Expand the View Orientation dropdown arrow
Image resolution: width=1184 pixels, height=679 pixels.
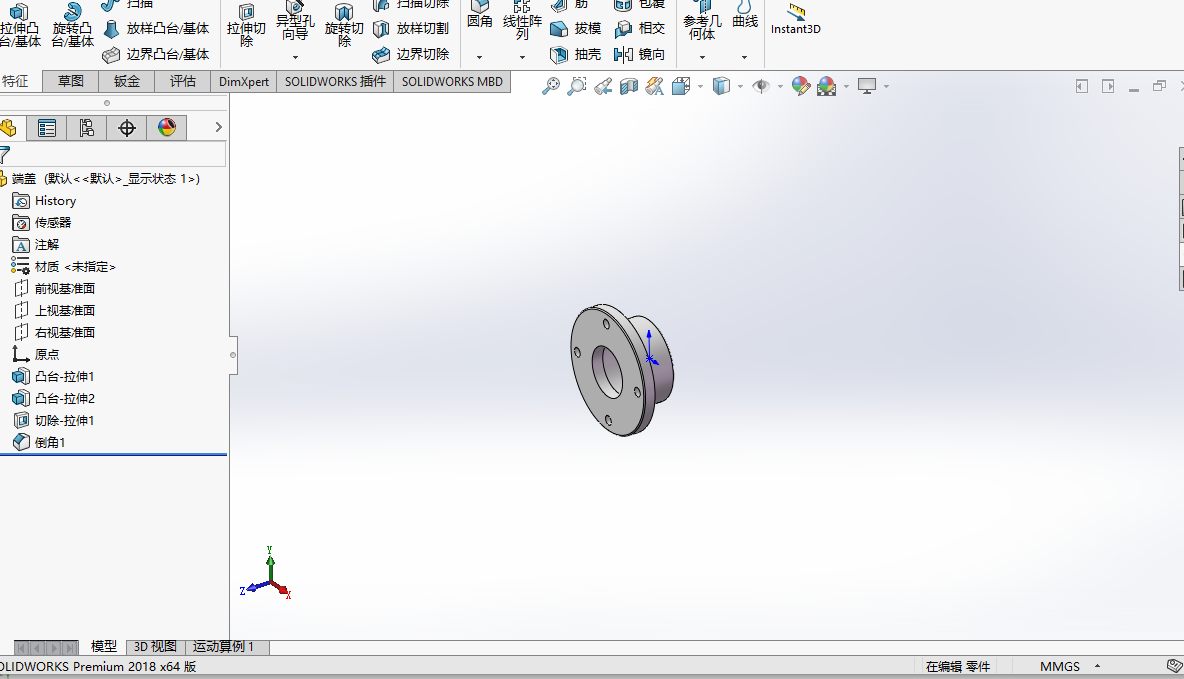(x=700, y=87)
